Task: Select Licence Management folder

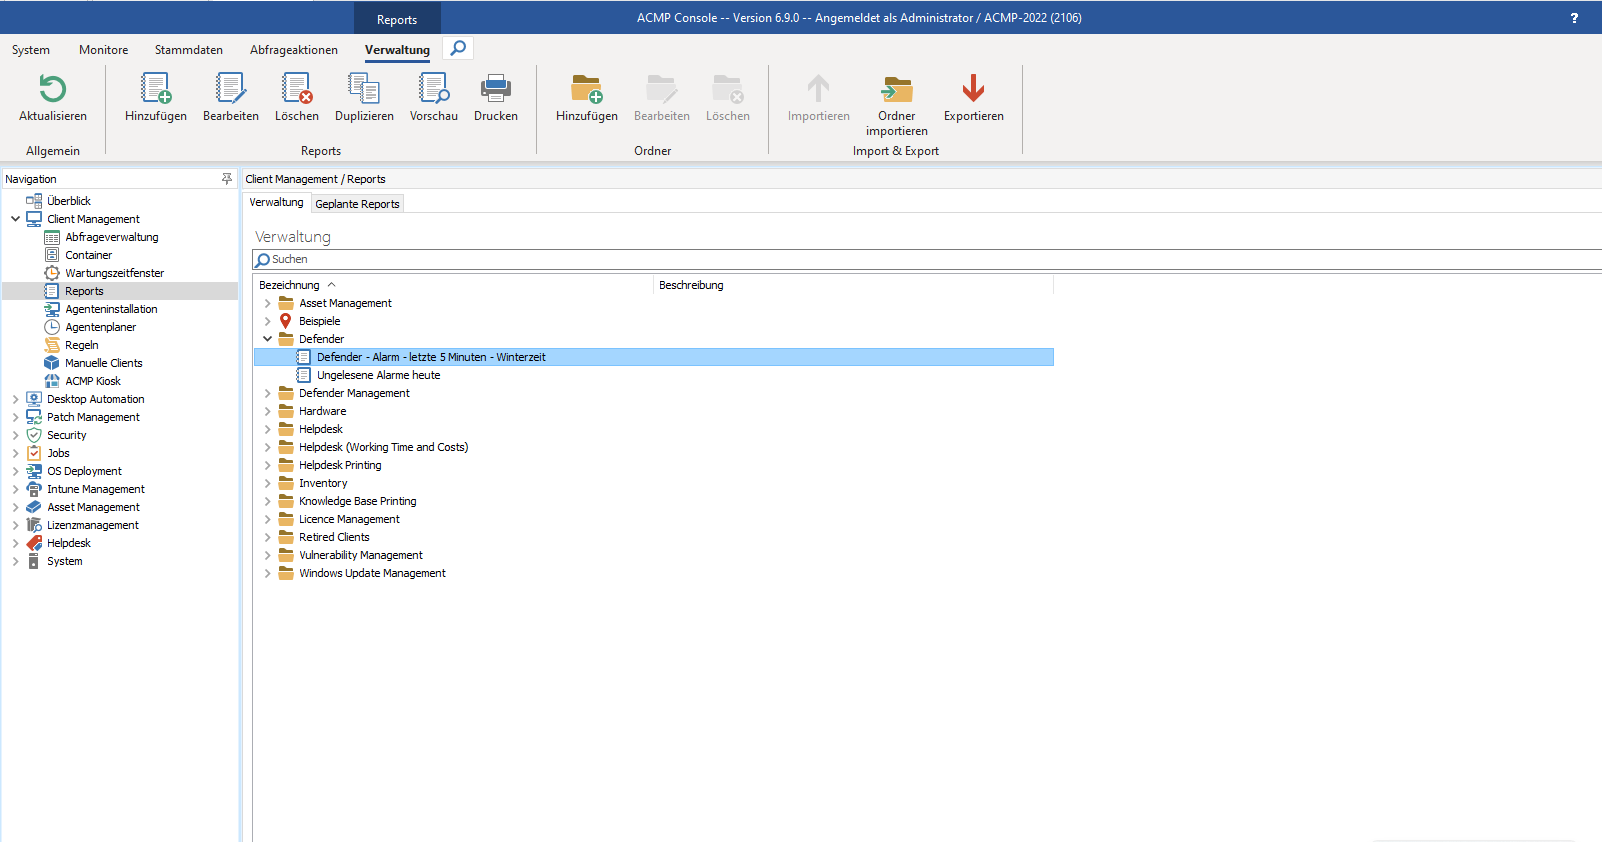Action: (349, 519)
